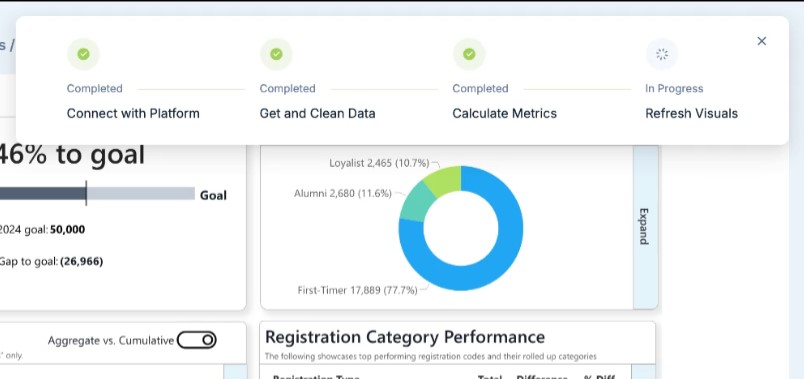Click the Refresh Visuals loading spinner icon
The width and height of the screenshot is (804, 379).
[661, 54]
